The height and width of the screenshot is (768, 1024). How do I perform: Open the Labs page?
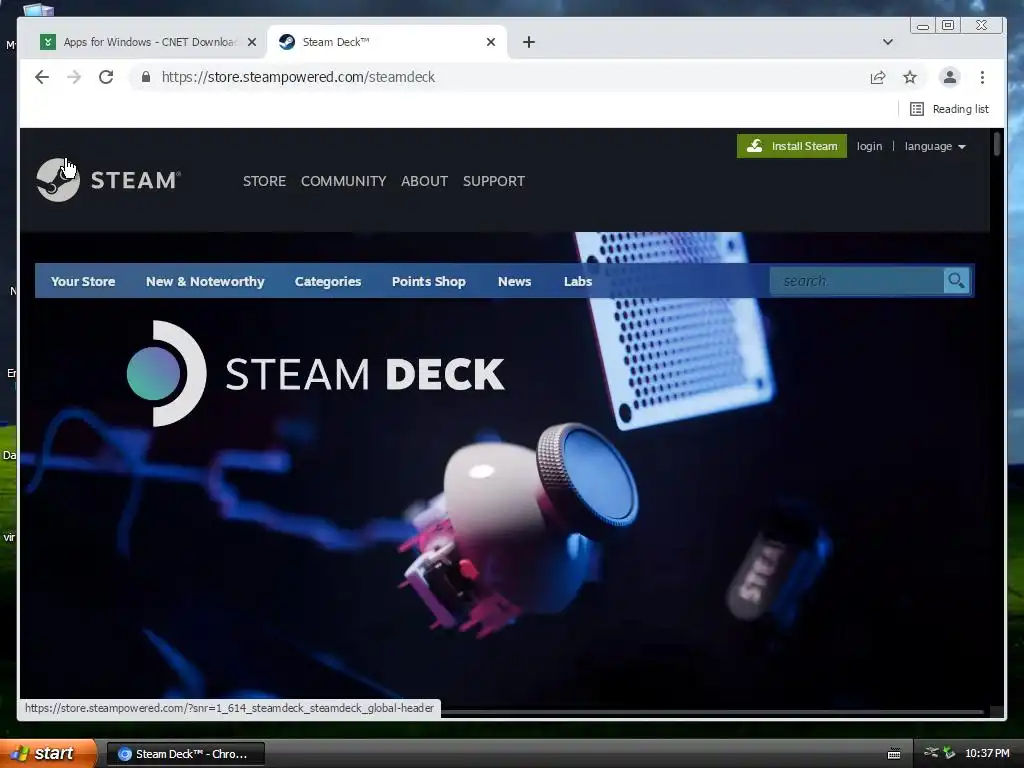(578, 281)
